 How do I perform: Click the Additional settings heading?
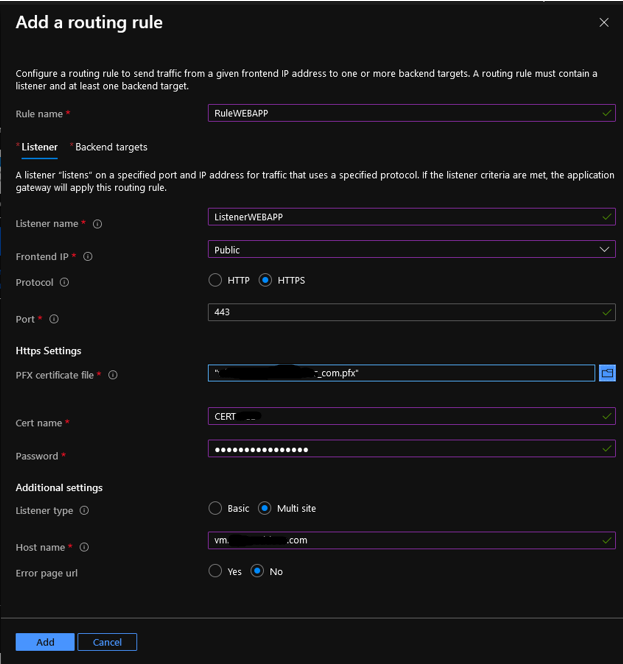pos(59,488)
